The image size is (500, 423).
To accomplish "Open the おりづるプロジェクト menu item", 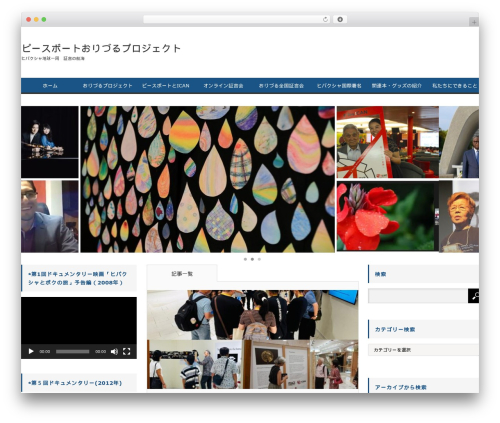I will (x=107, y=86).
